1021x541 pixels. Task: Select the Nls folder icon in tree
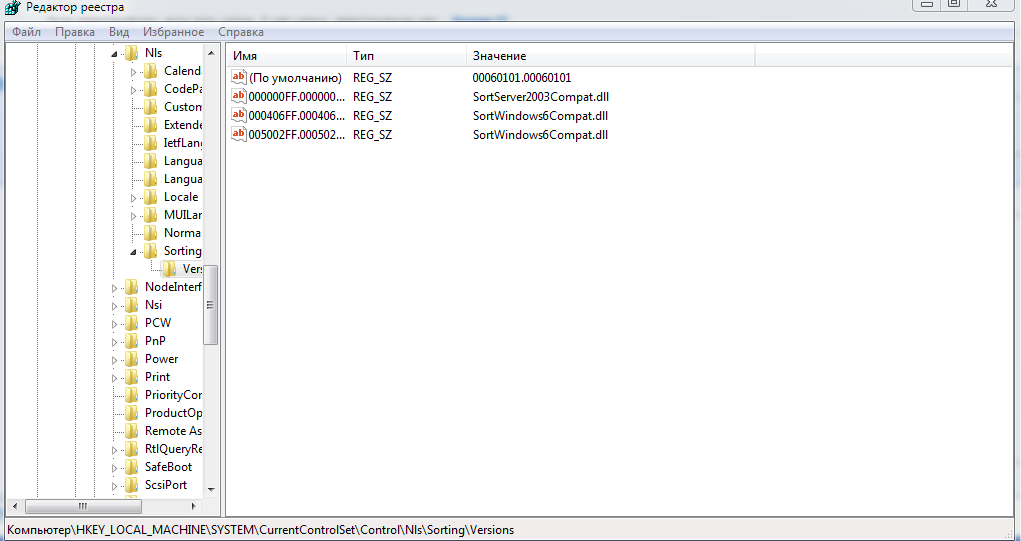[131, 53]
